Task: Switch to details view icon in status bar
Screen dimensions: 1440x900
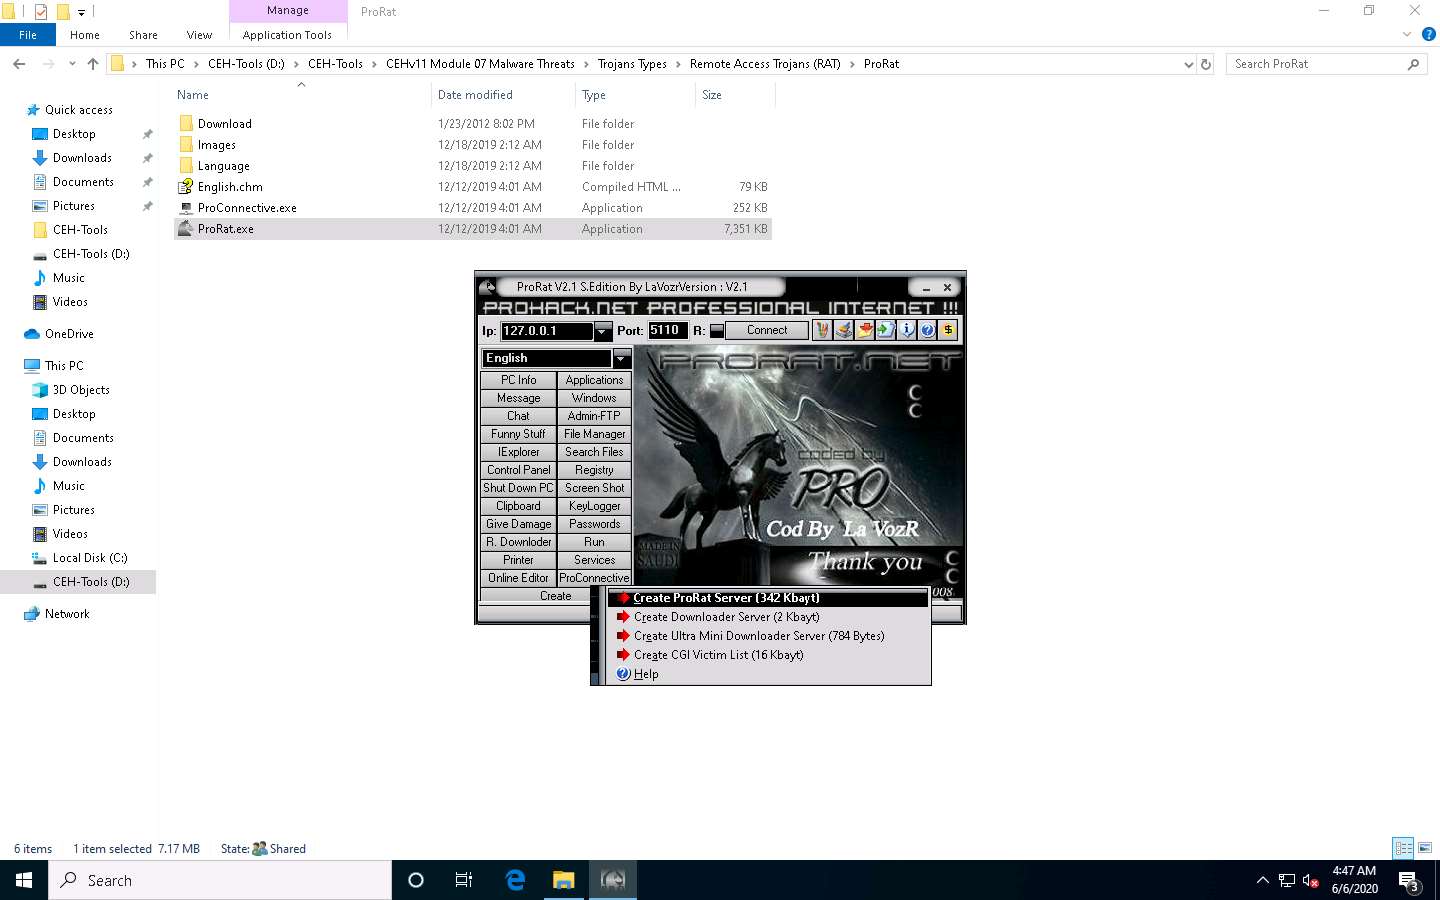Action: tap(1404, 848)
